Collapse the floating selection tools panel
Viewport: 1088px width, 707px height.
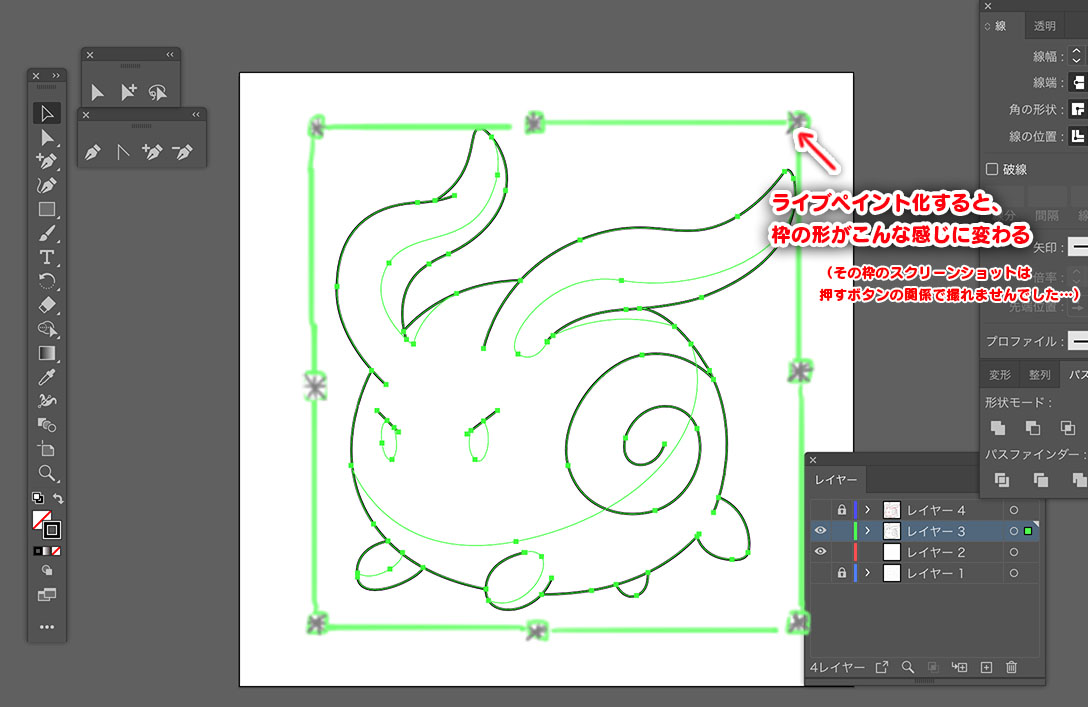coord(170,54)
